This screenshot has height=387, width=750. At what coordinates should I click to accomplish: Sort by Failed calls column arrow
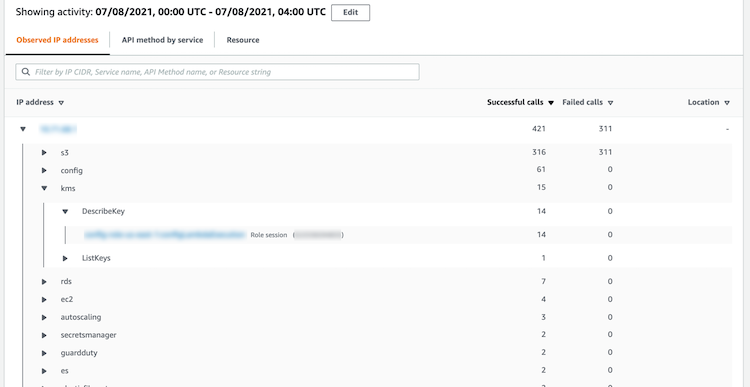pos(610,103)
